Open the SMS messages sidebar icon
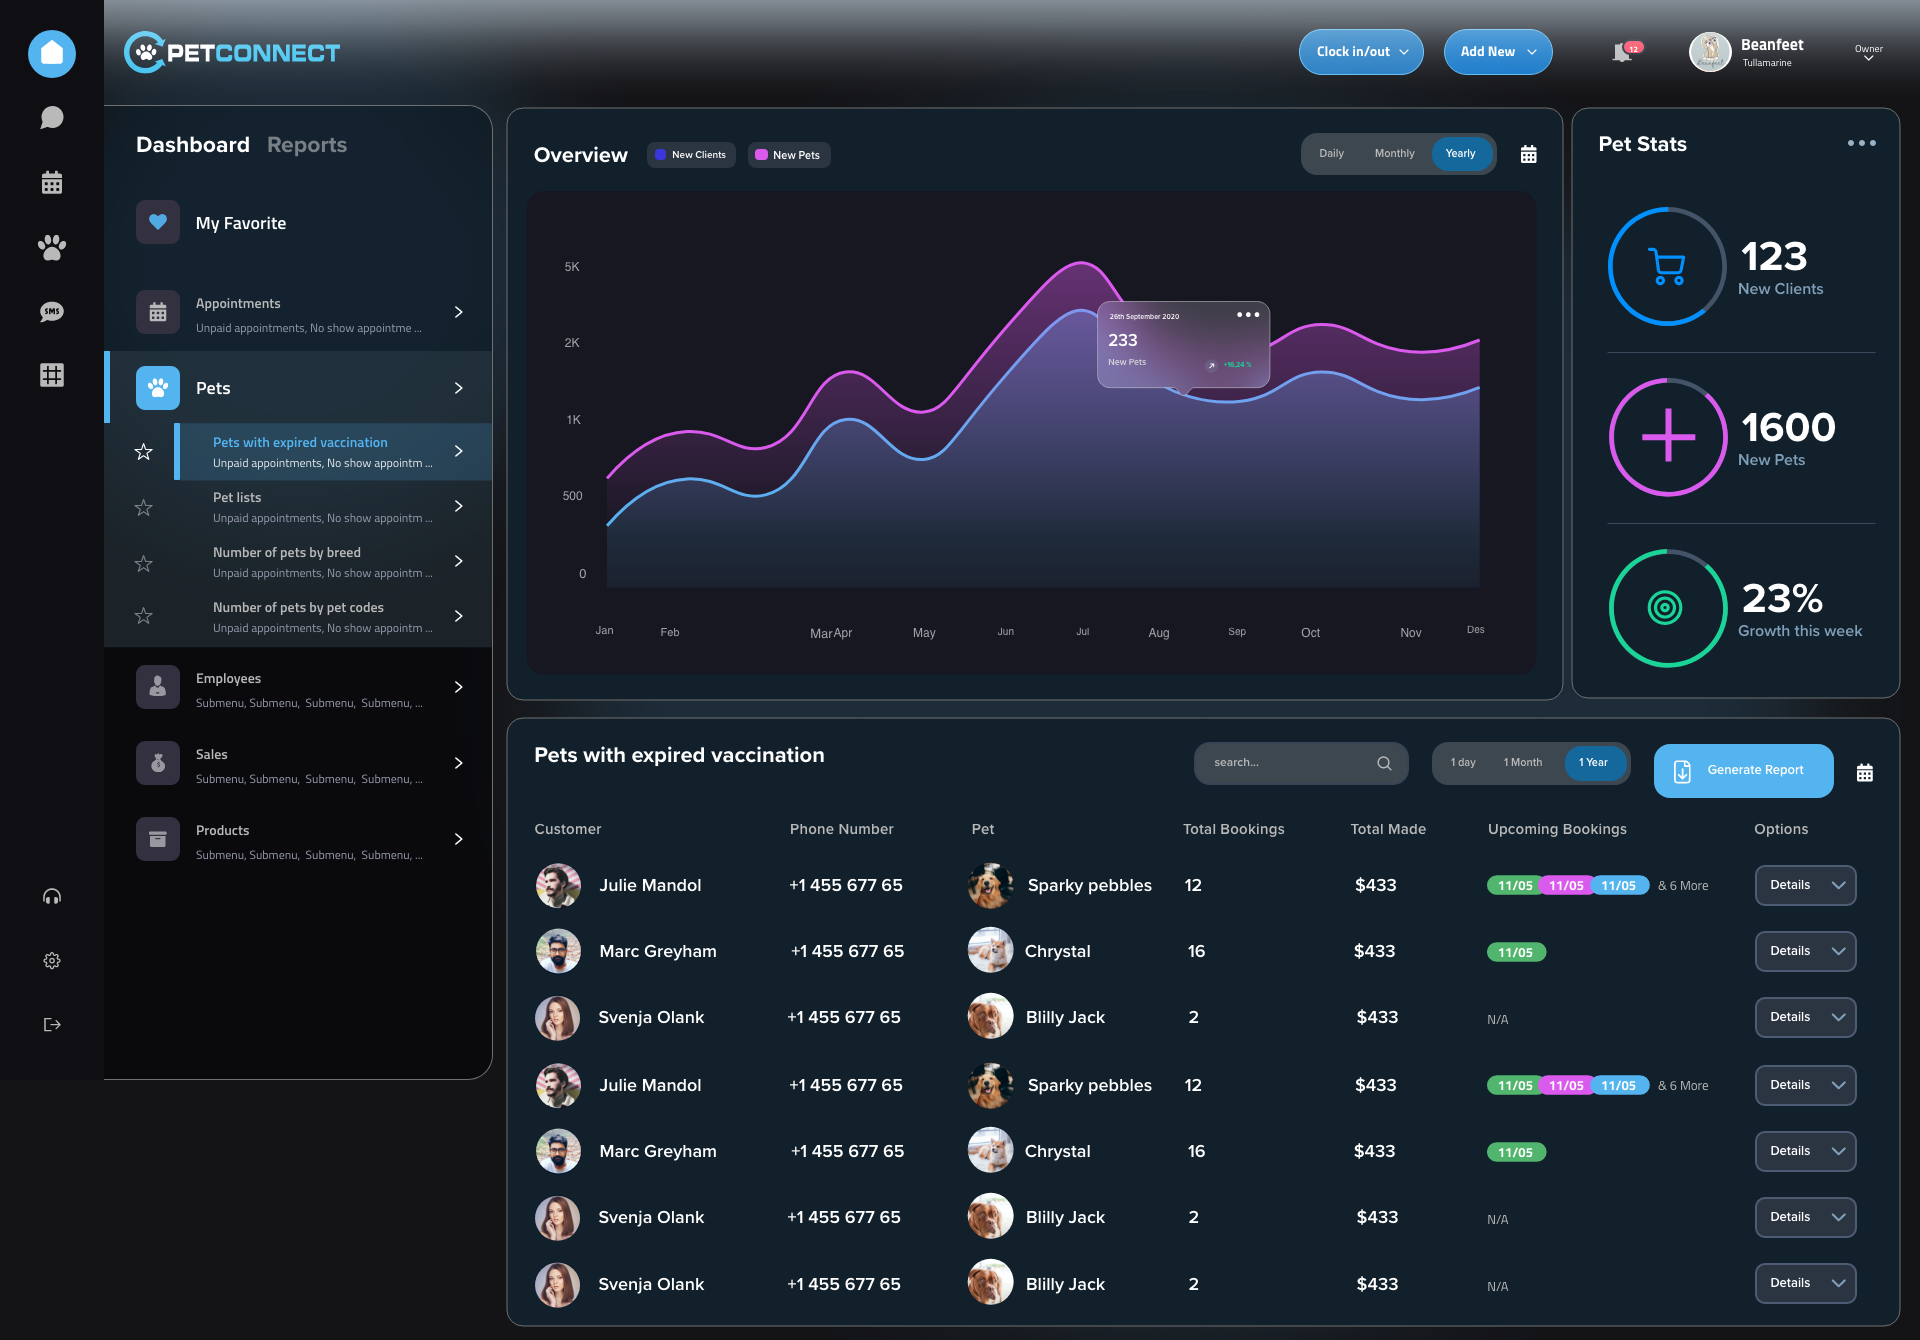The image size is (1920, 1340). pos(52,312)
